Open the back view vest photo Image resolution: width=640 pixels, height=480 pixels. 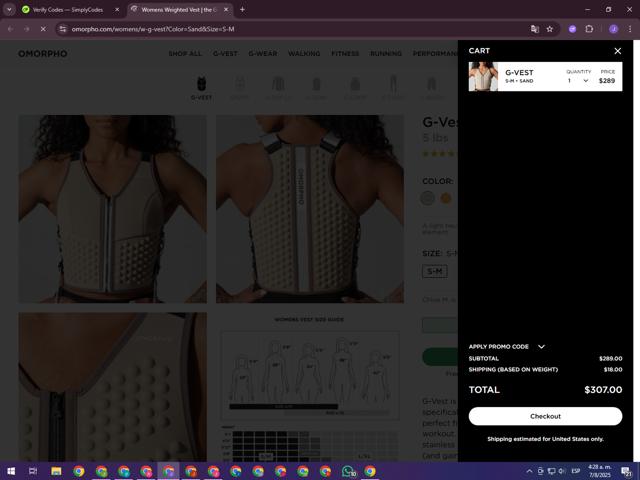coord(310,209)
